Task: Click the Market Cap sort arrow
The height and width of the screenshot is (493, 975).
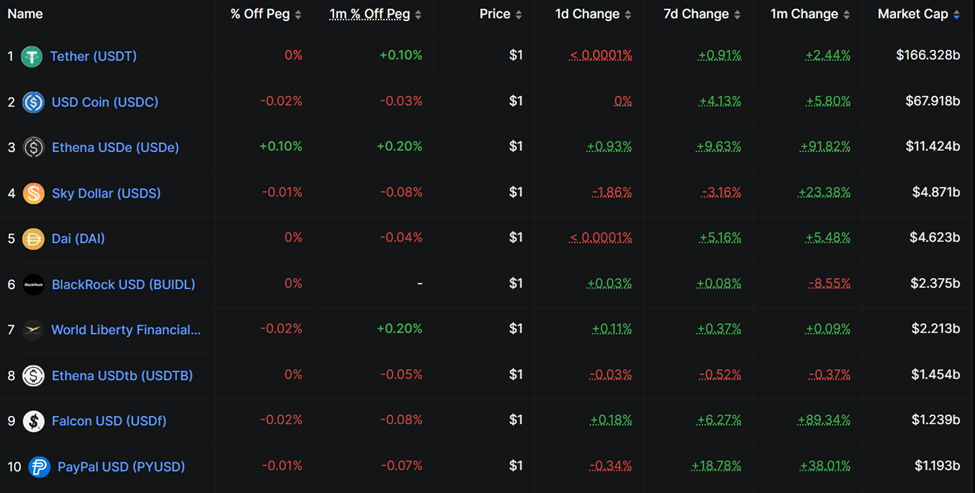Action: pyautogui.click(x=956, y=15)
